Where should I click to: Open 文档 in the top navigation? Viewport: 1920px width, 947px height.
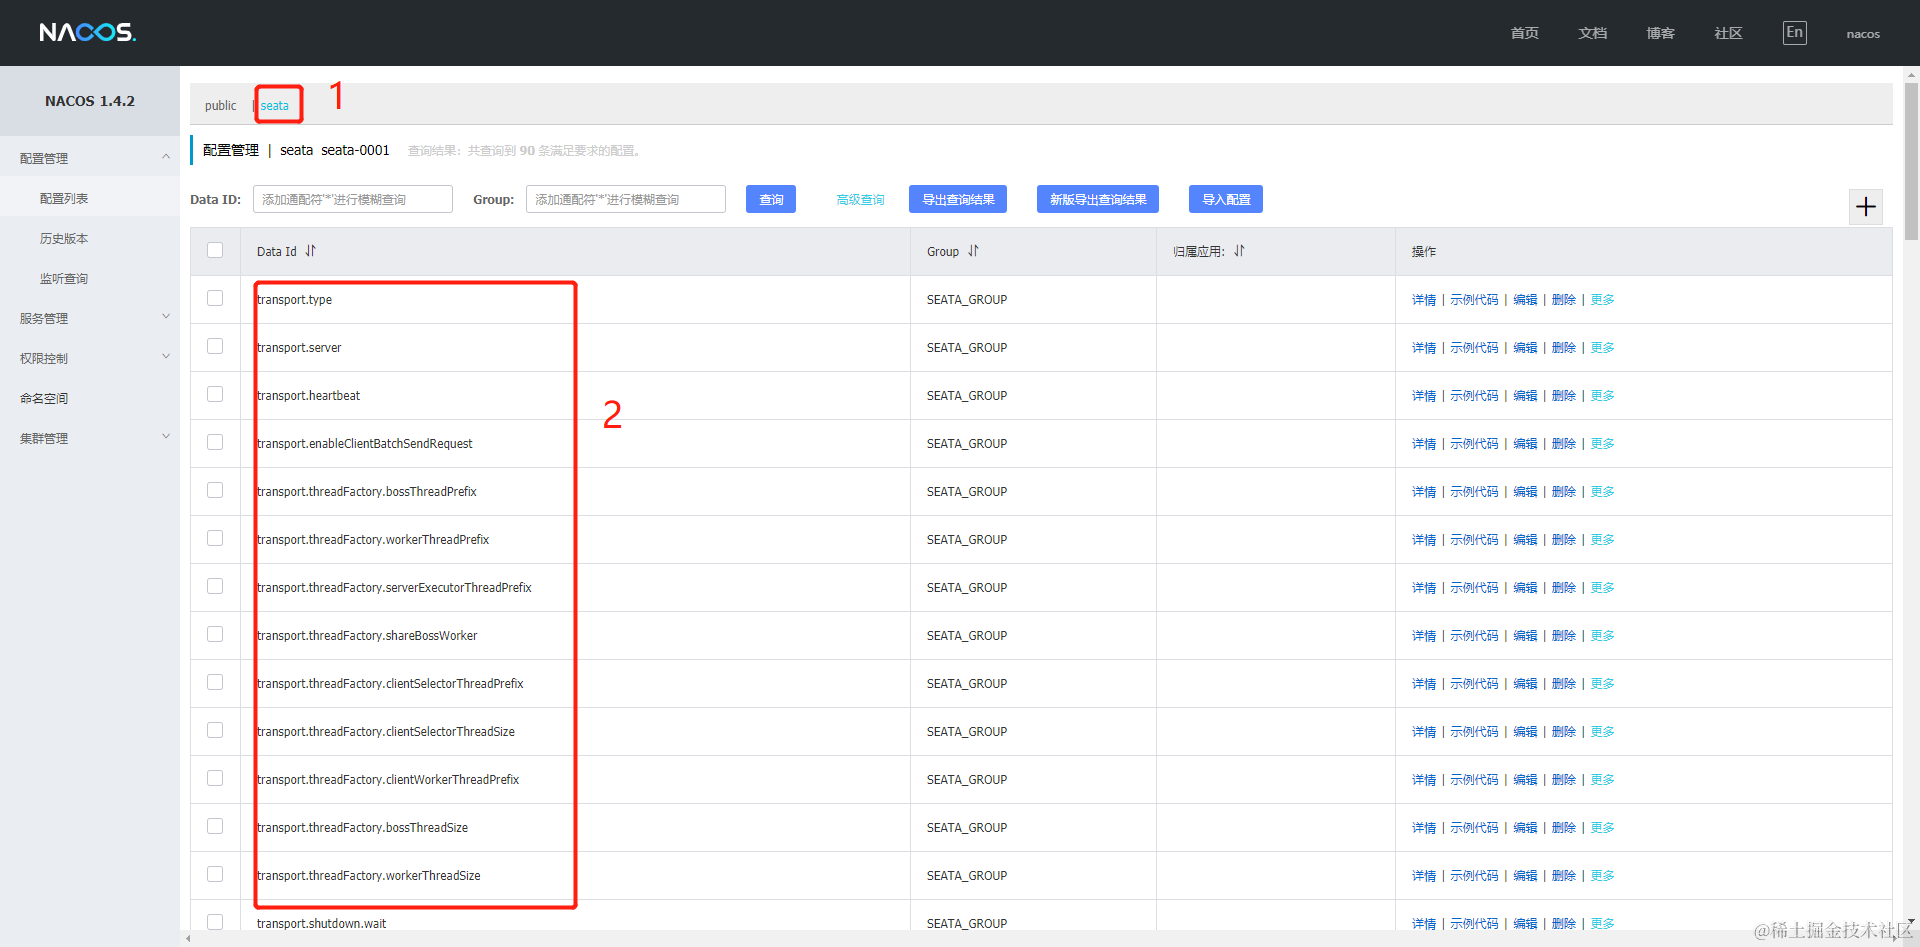pyautogui.click(x=1593, y=33)
